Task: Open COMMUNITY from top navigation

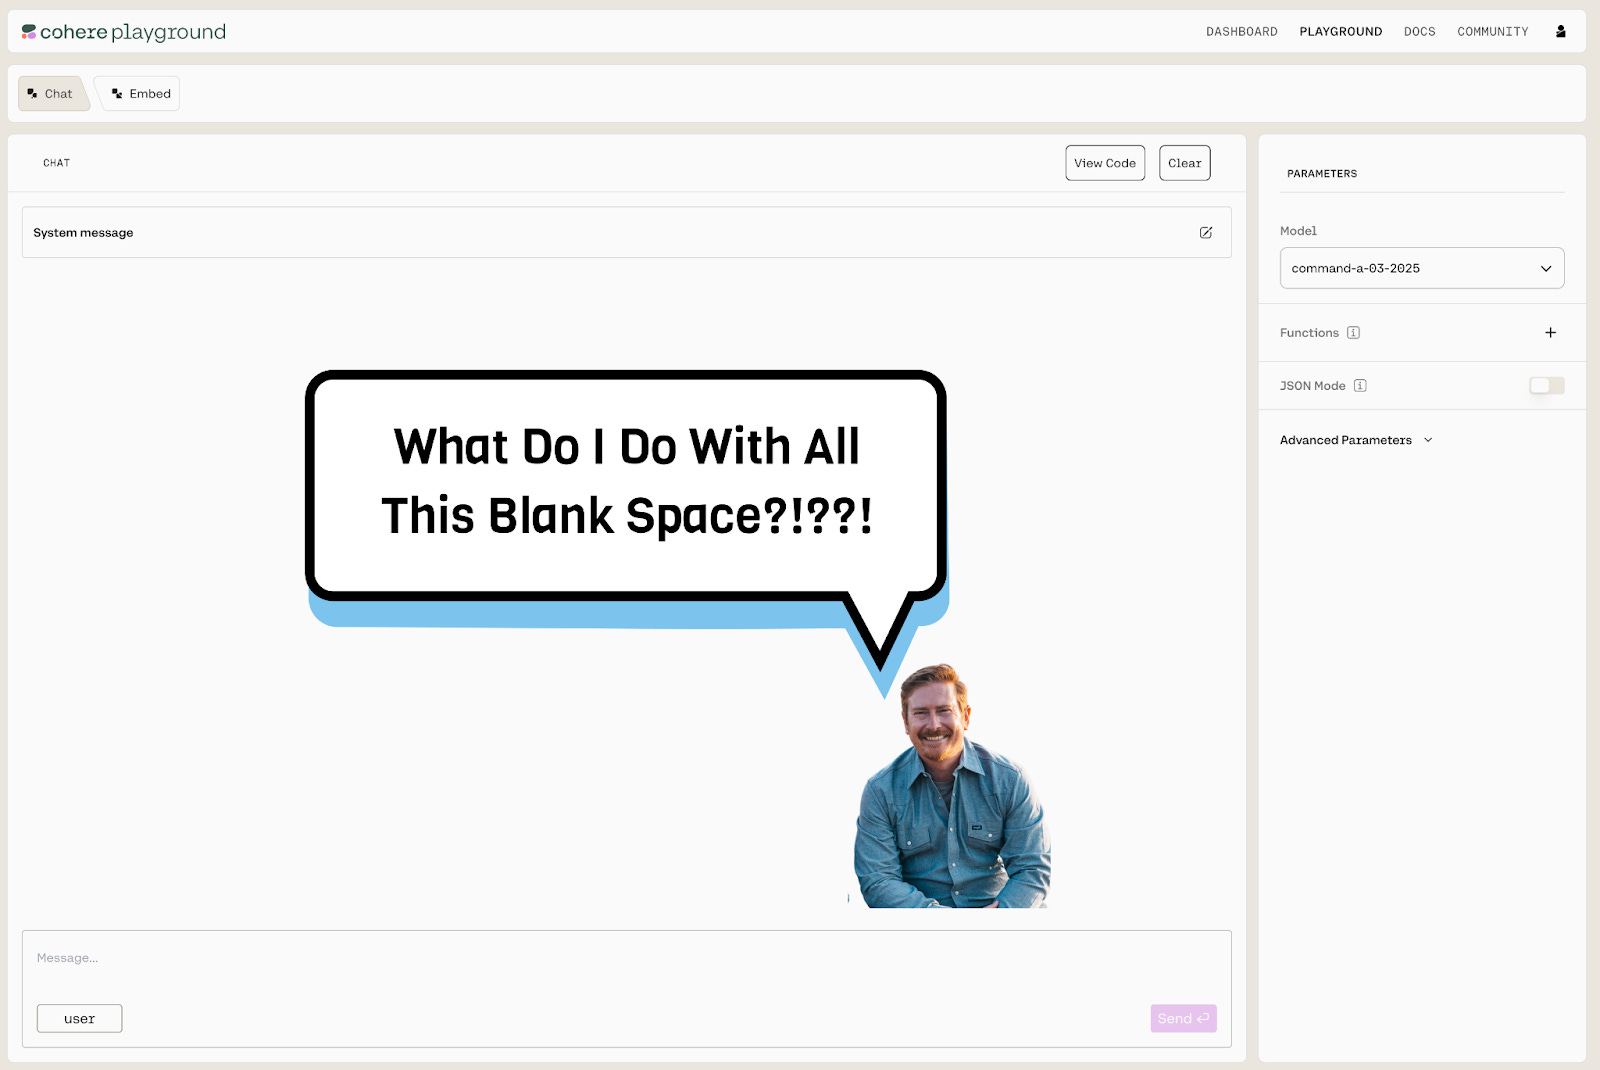Action: pyautogui.click(x=1493, y=32)
